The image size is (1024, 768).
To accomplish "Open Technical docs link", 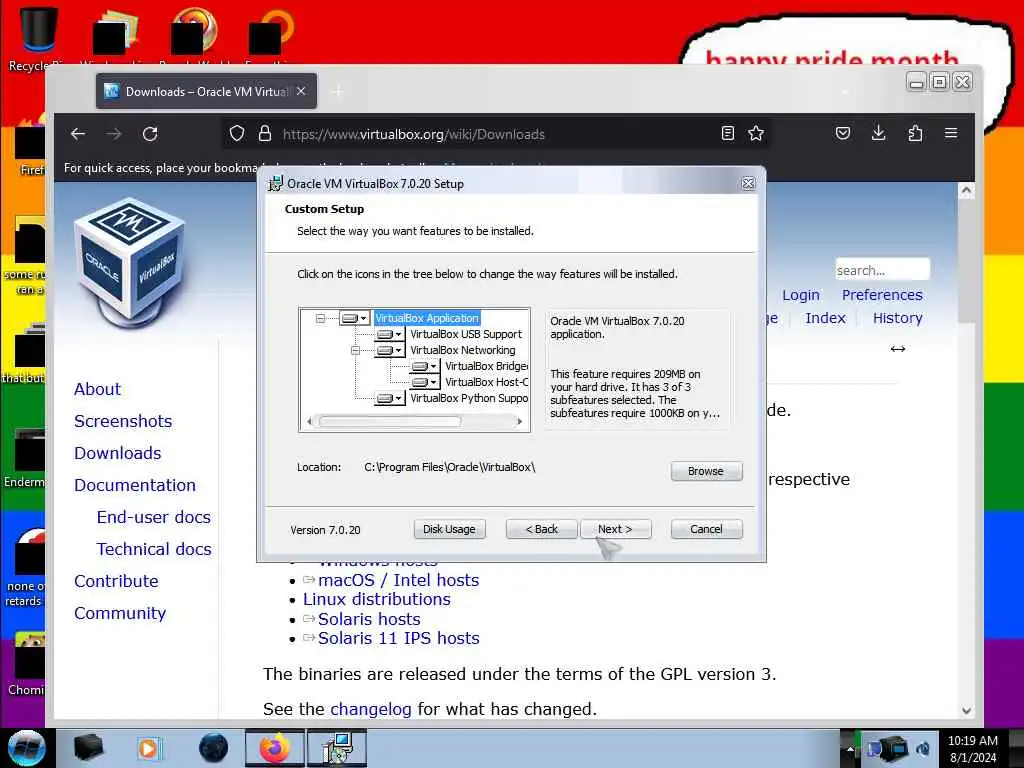I will pos(154,549).
